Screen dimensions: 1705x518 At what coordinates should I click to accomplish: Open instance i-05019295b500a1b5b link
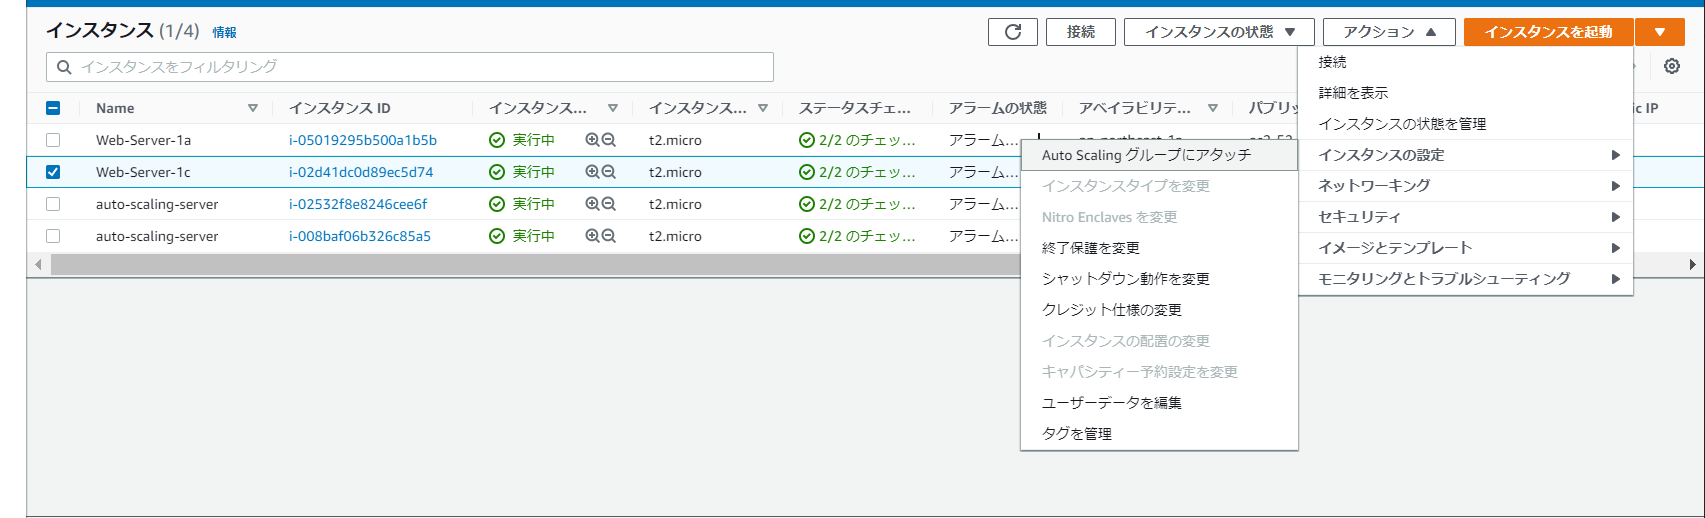click(x=363, y=140)
